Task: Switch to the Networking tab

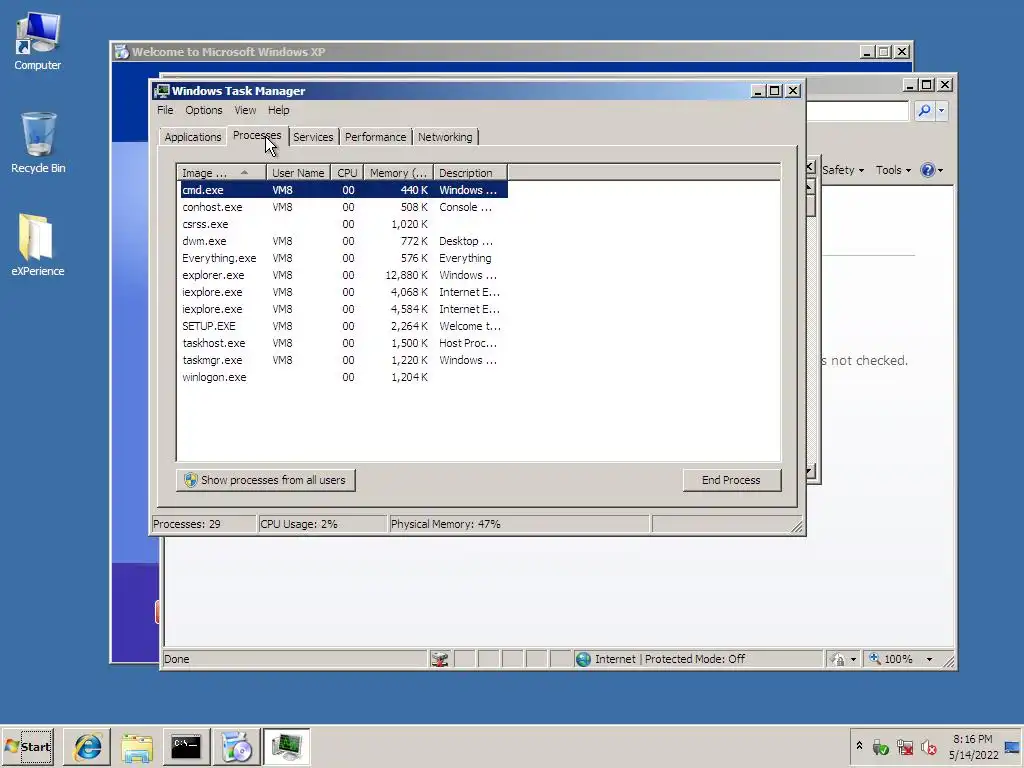Action: point(445,137)
